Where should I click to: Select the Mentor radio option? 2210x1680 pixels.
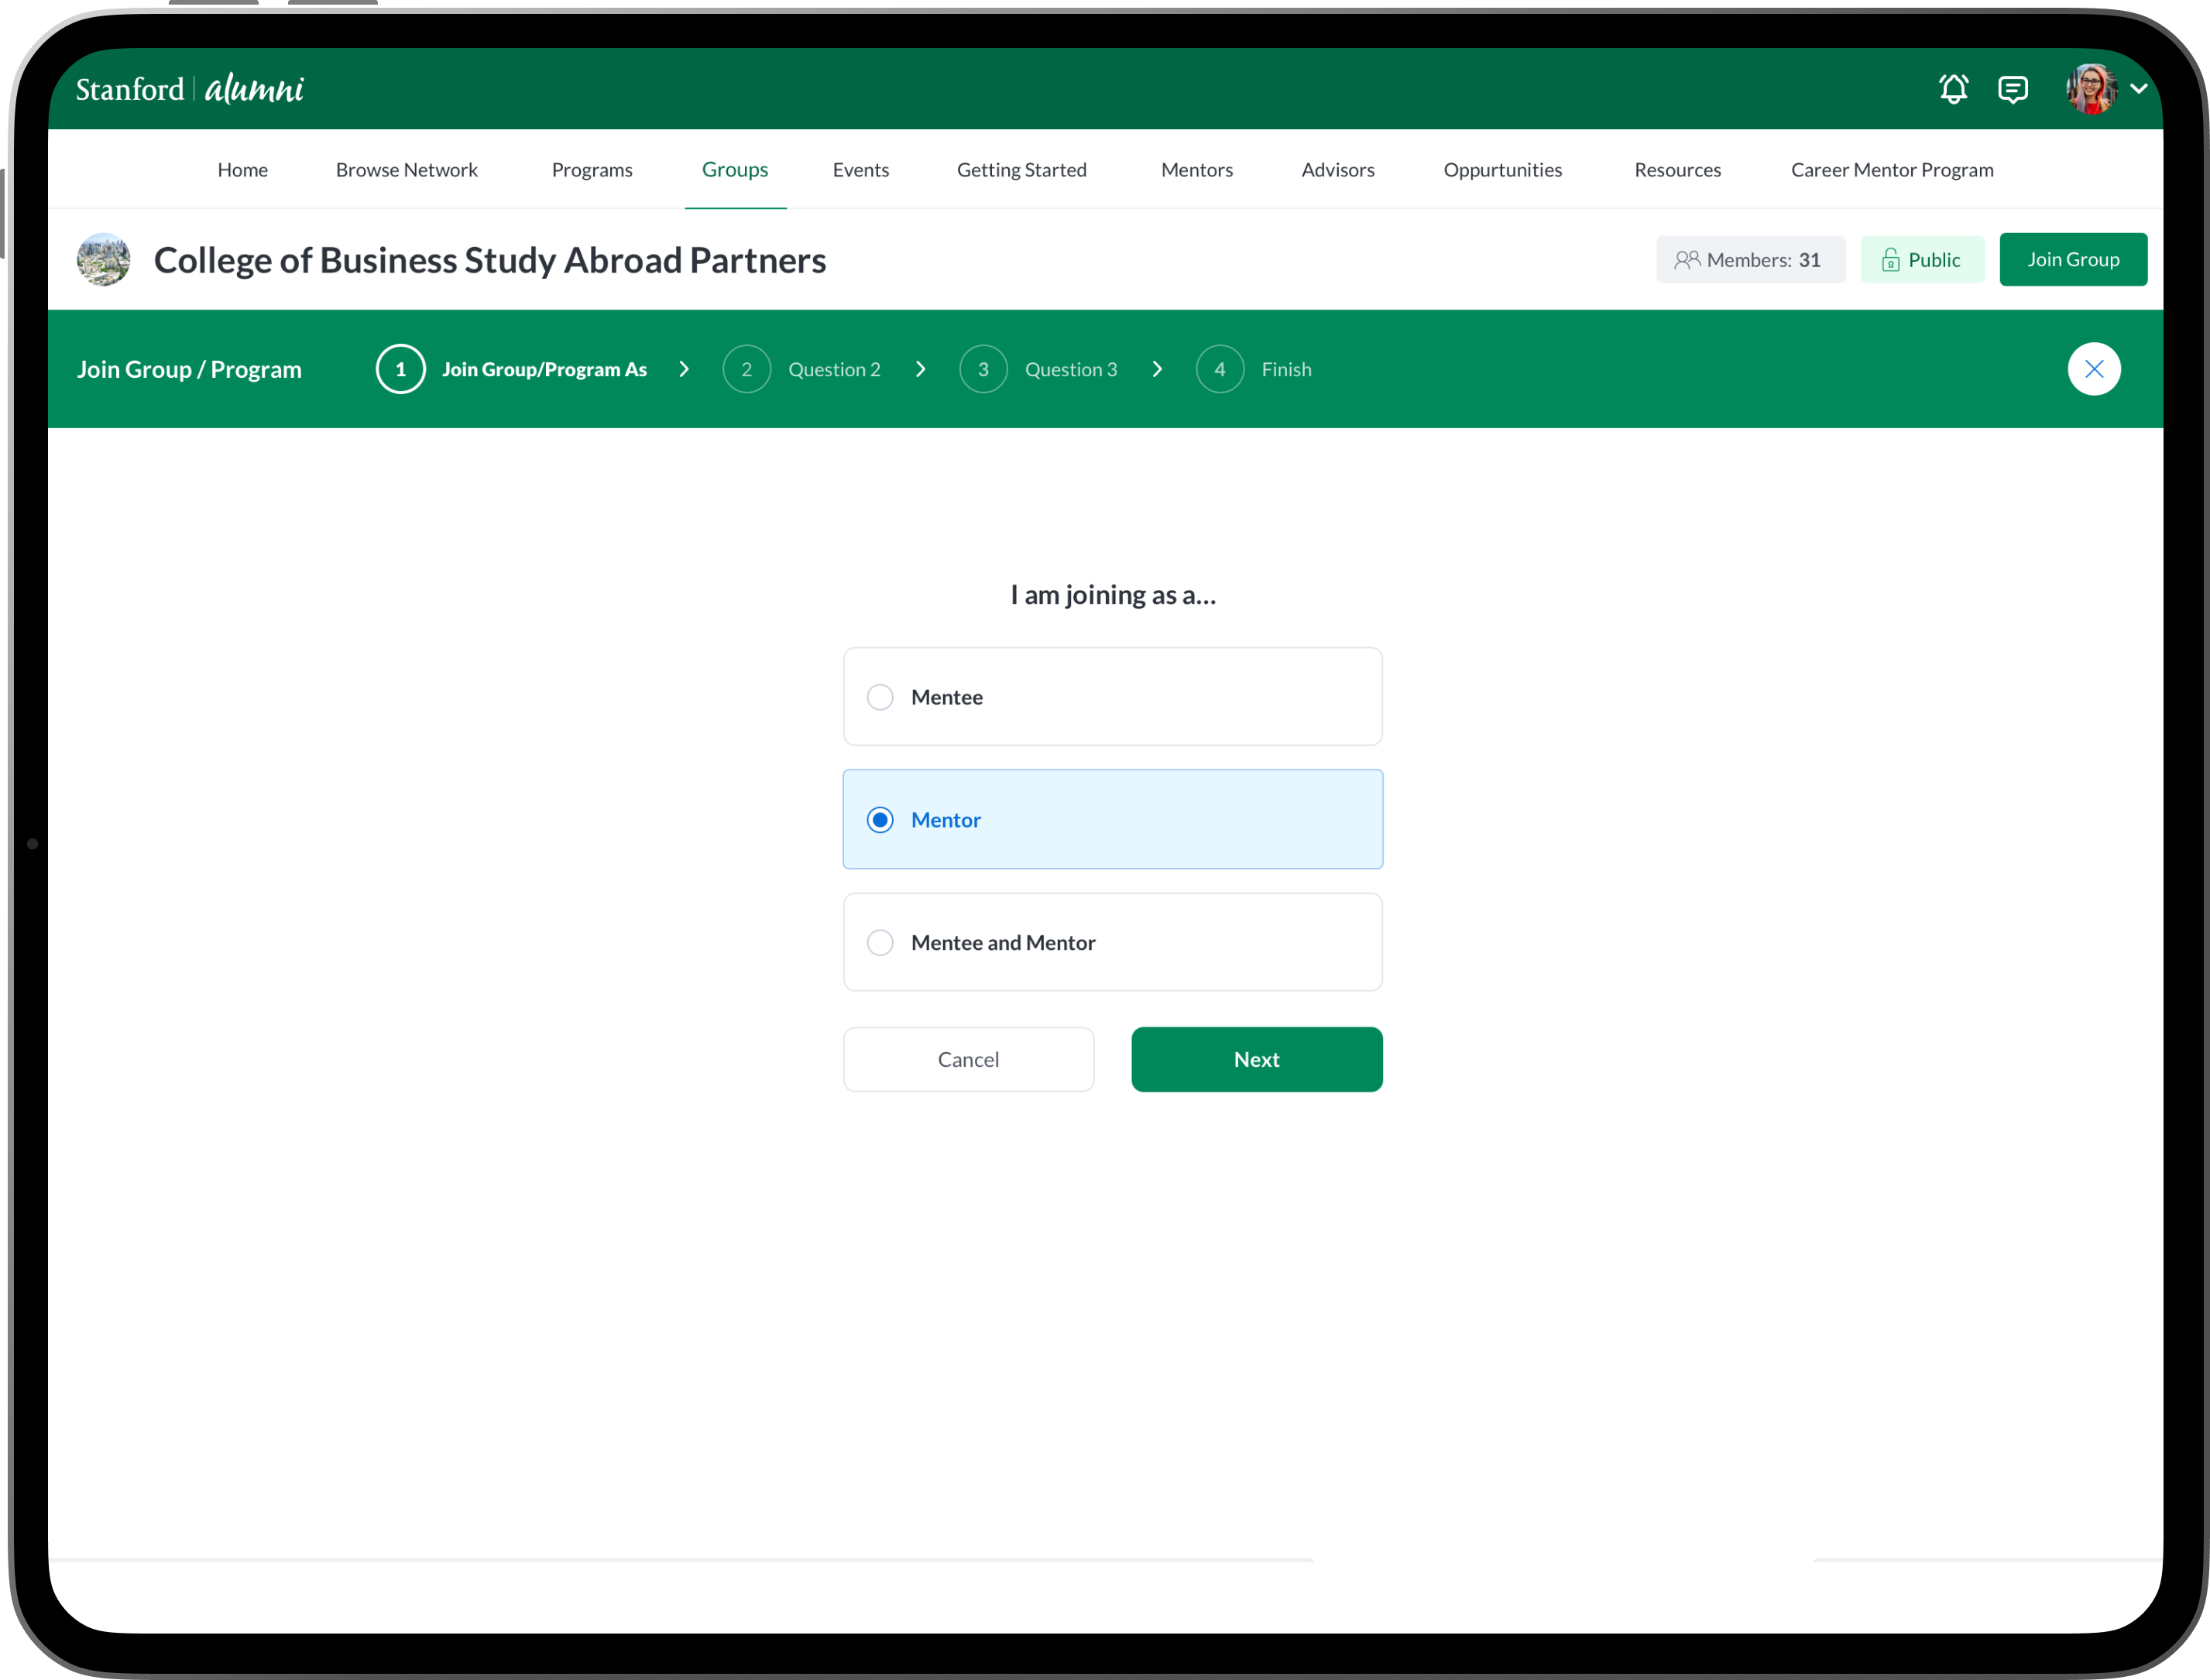tap(880, 820)
